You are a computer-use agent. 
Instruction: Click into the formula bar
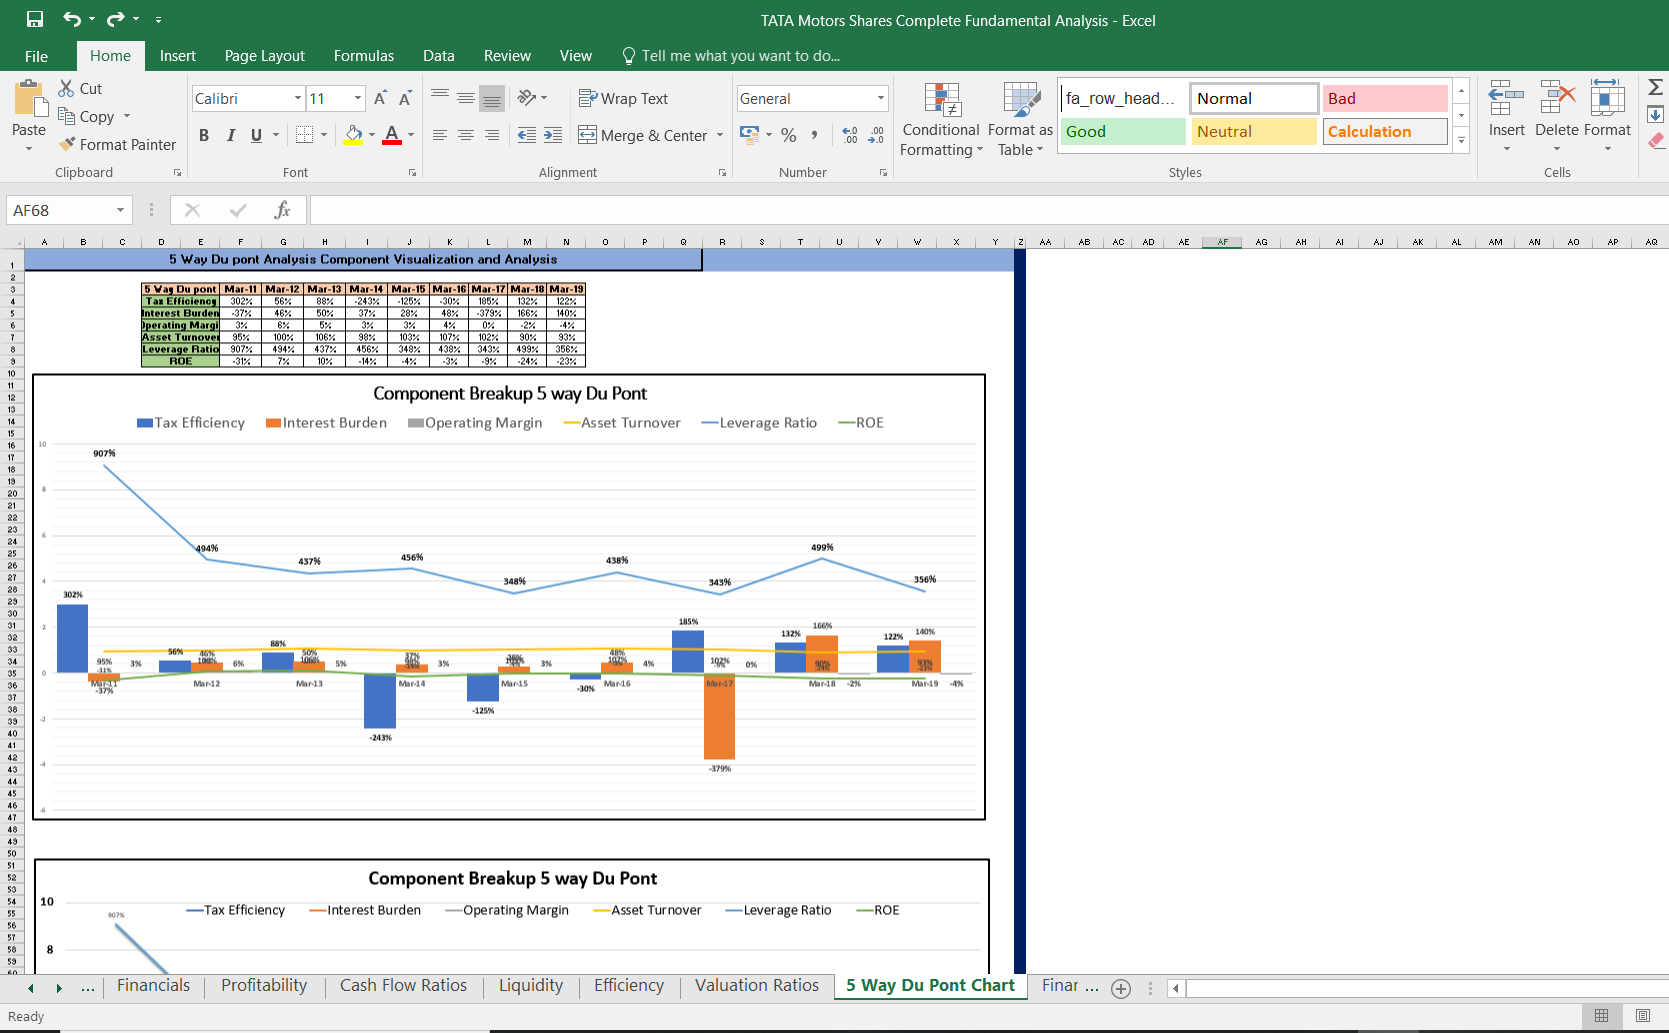pyautogui.click(x=988, y=210)
